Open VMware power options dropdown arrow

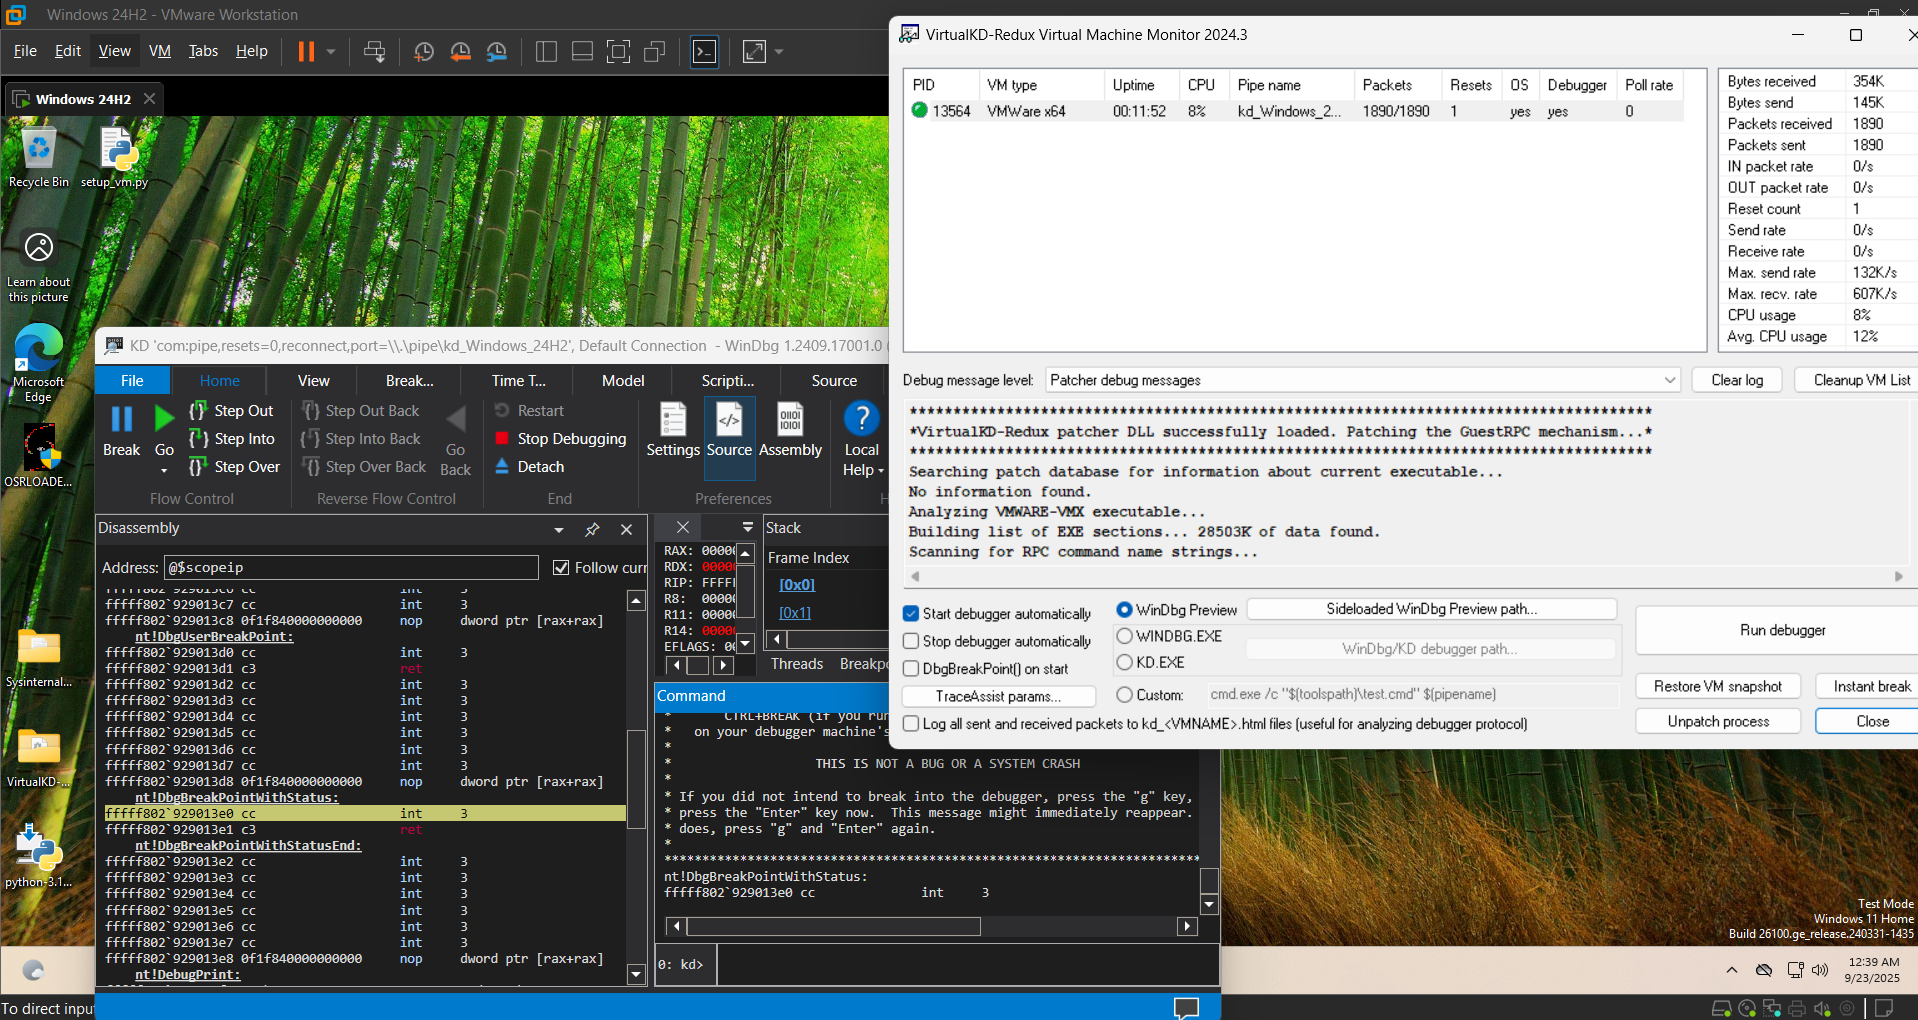click(x=331, y=51)
